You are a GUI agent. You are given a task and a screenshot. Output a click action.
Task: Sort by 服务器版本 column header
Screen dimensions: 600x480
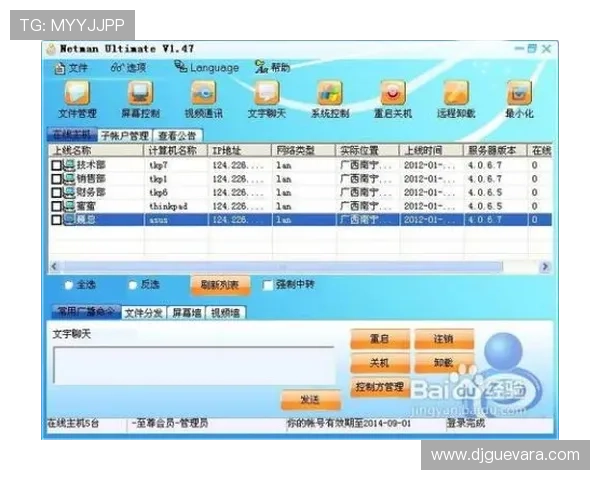496,150
